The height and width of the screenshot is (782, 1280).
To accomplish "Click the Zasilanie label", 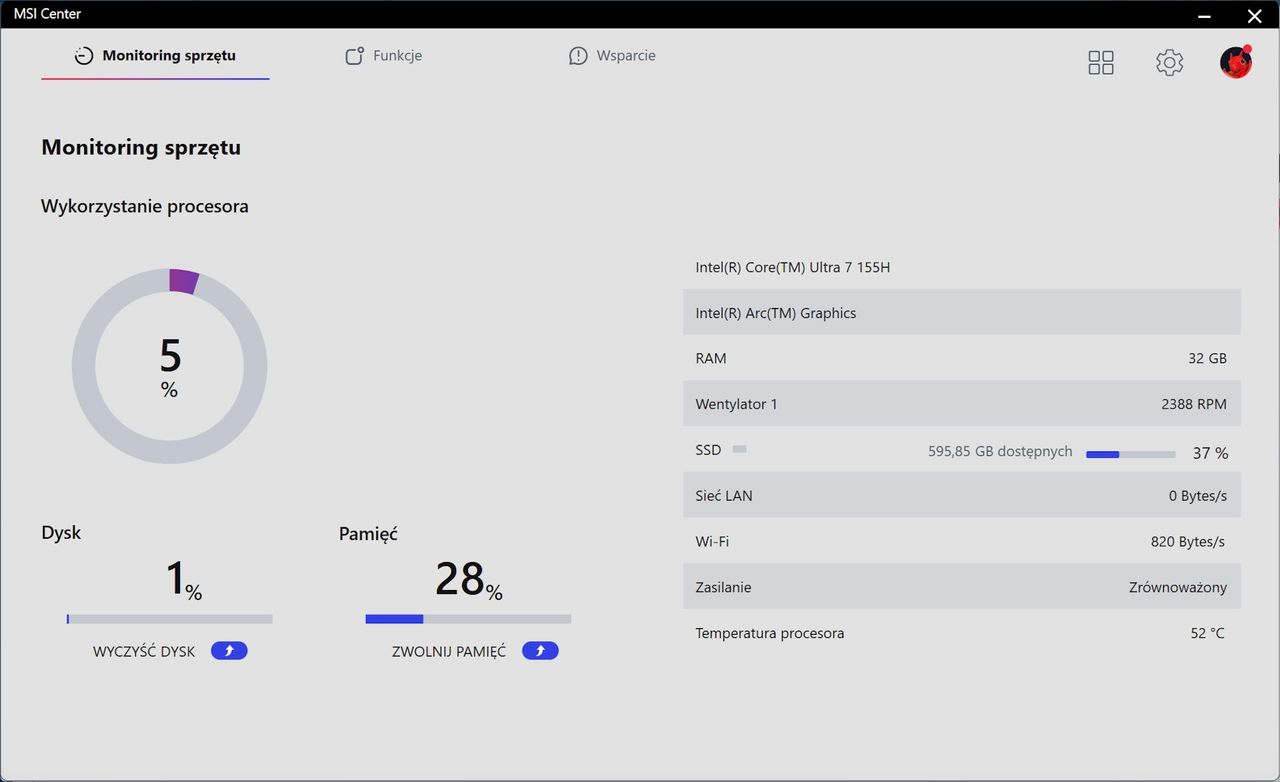I will 723,587.
